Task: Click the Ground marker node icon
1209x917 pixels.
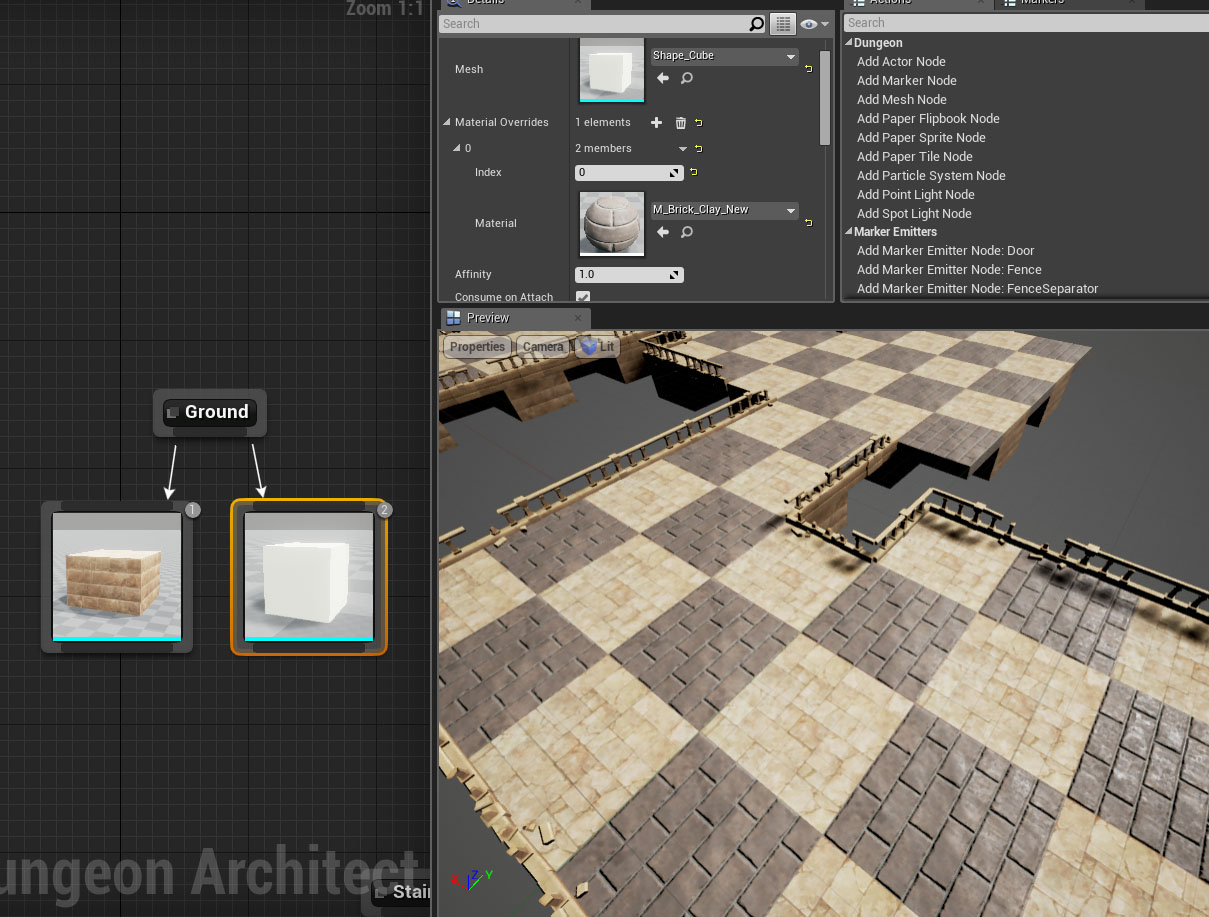Action: [x=172, y=412]
